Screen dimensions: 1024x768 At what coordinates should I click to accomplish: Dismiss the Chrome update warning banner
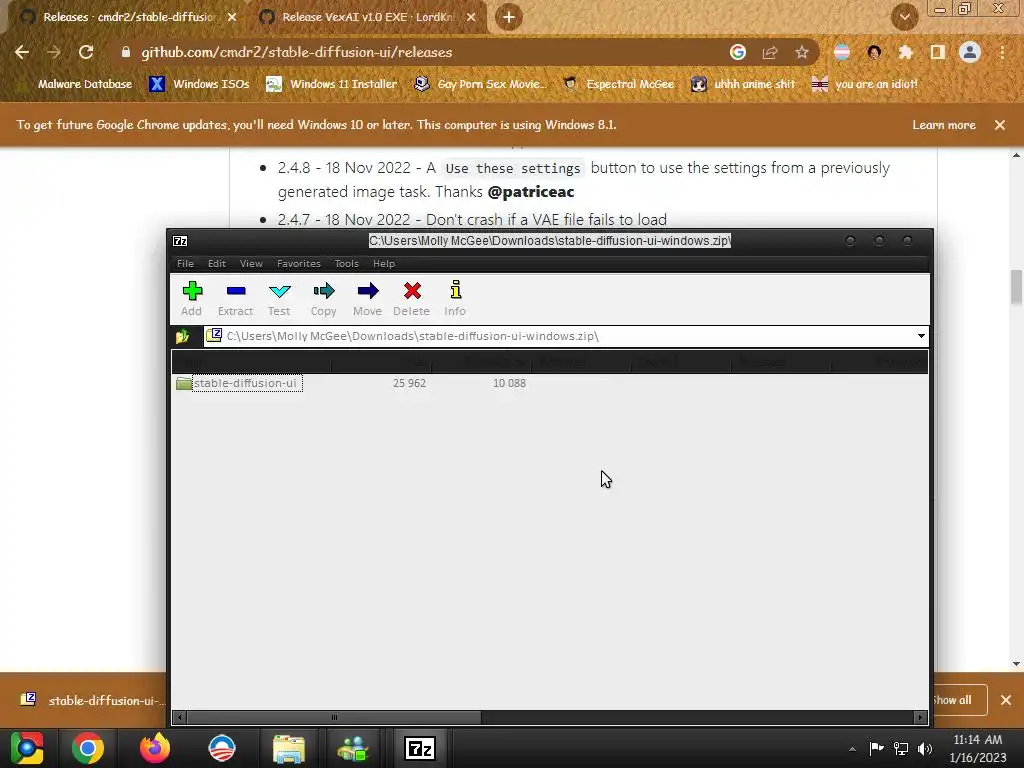(1000, 125)
